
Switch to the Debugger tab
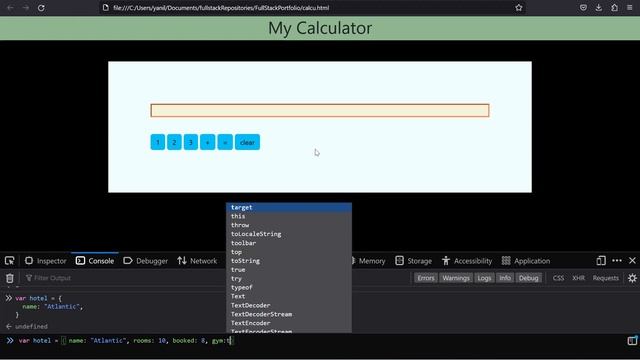146,261
